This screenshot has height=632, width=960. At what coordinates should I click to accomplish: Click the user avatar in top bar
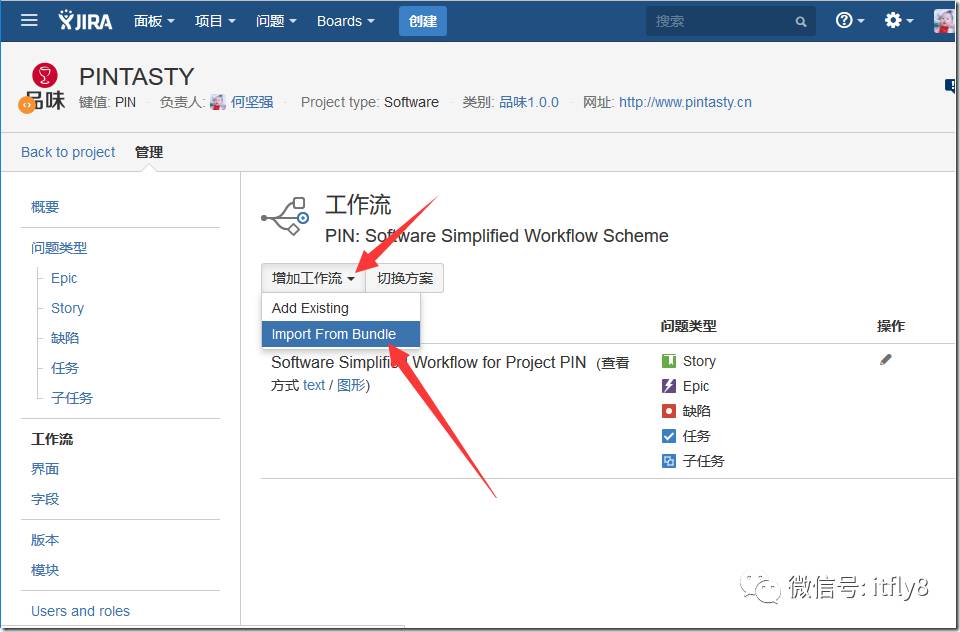coord(945,21)
